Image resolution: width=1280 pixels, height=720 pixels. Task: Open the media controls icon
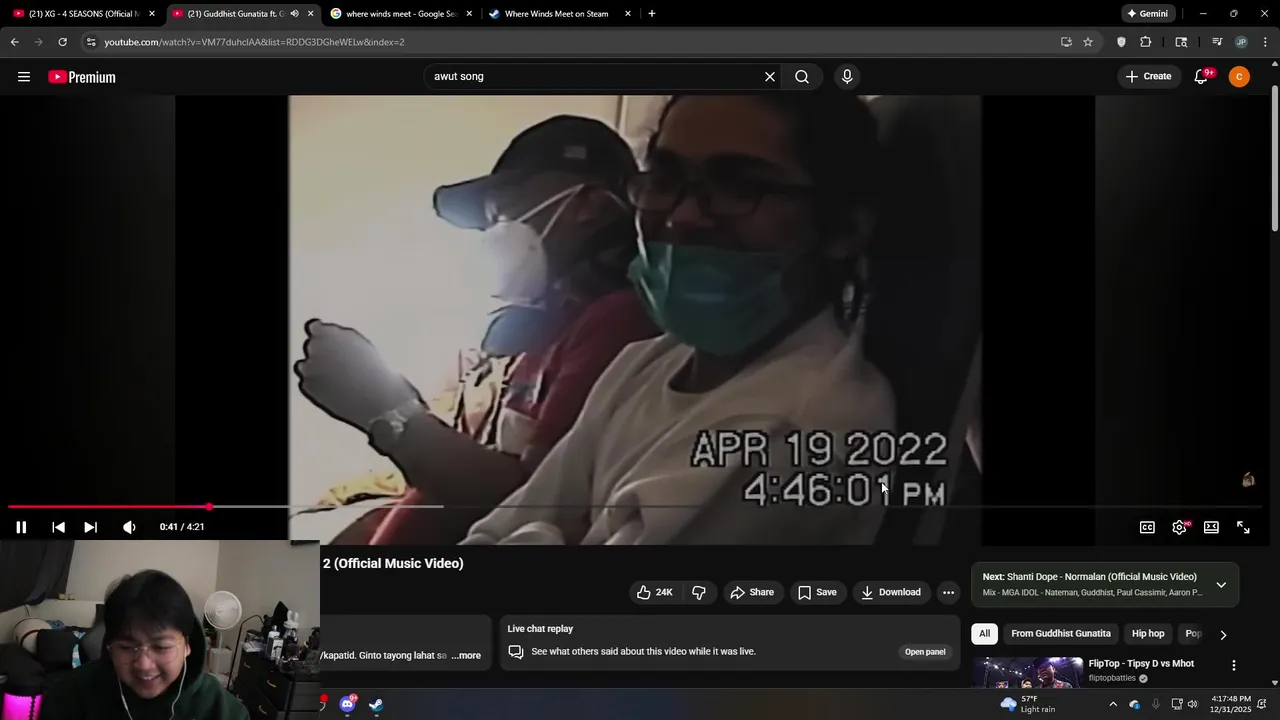pos(1217,42)
